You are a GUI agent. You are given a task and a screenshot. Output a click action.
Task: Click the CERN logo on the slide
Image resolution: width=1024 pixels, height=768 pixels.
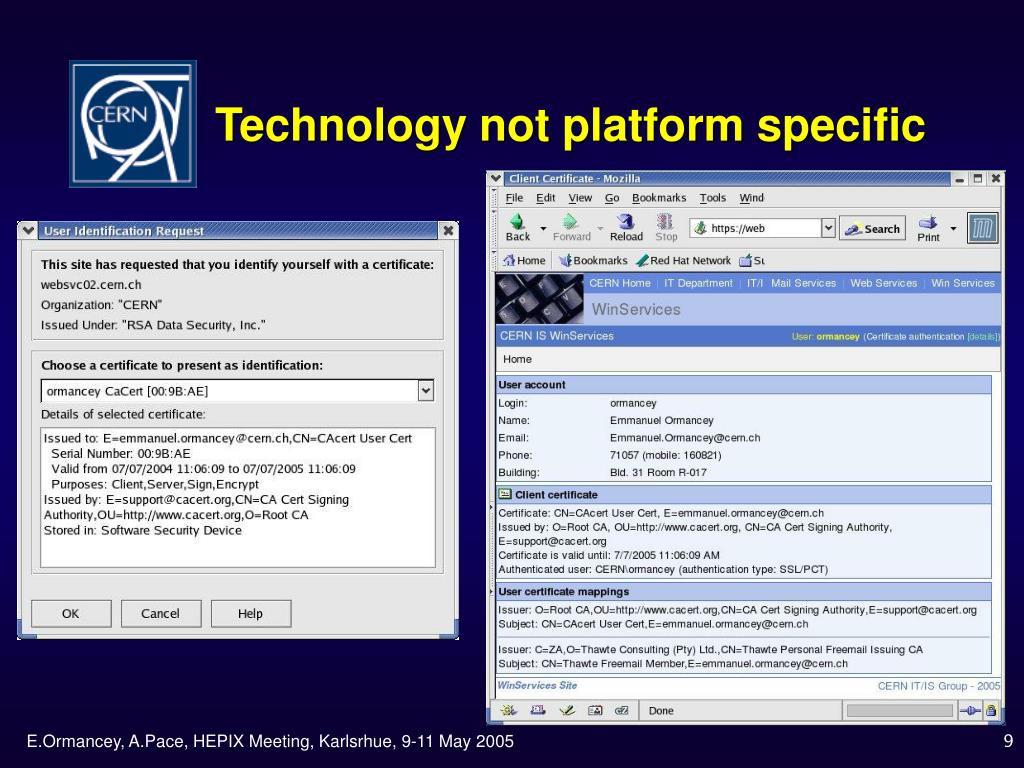(x=133, y=124)
